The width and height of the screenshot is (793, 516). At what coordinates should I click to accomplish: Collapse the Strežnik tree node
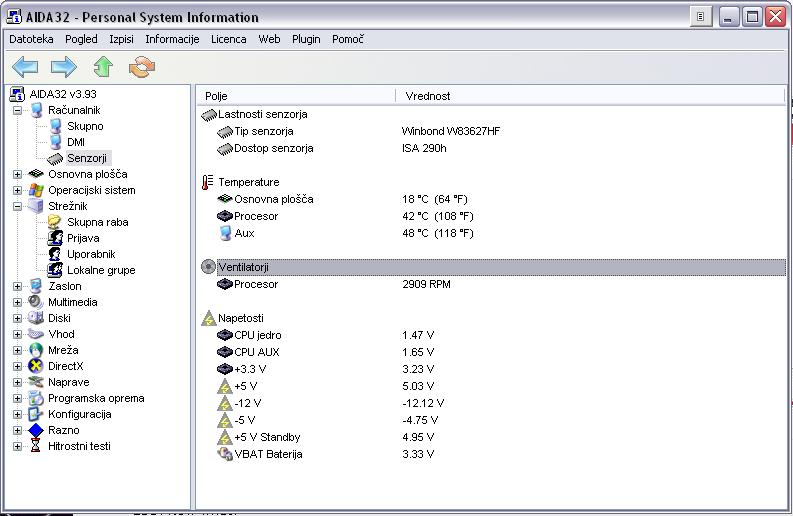click(x=17, y=206)
